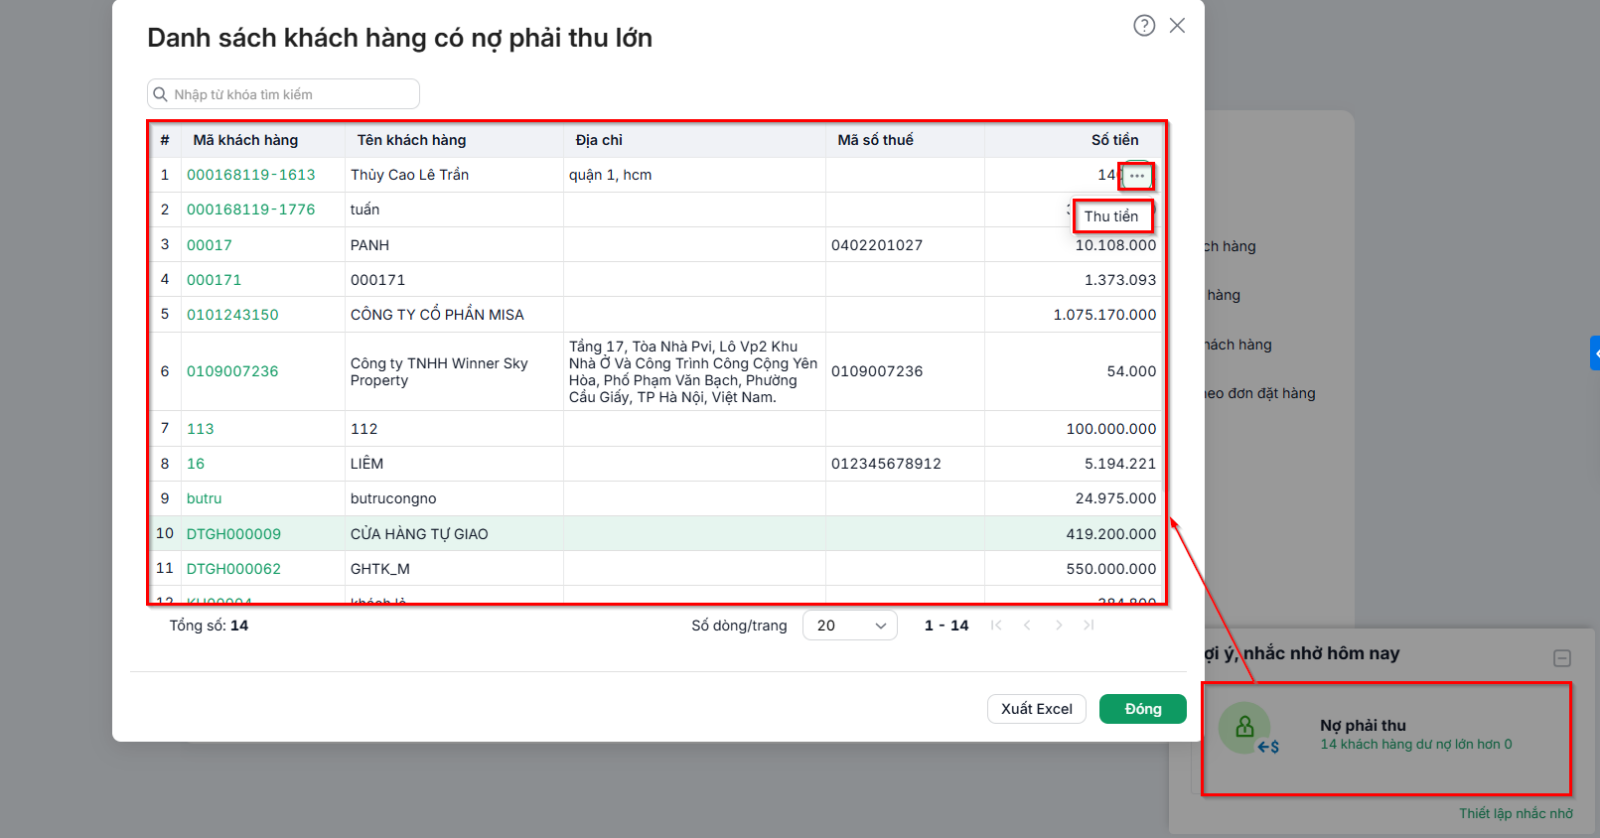The height and width of the screenshot is (838, 1600).
Task: Open customer code 0101243150 link
Action: (x=232, y=315)
